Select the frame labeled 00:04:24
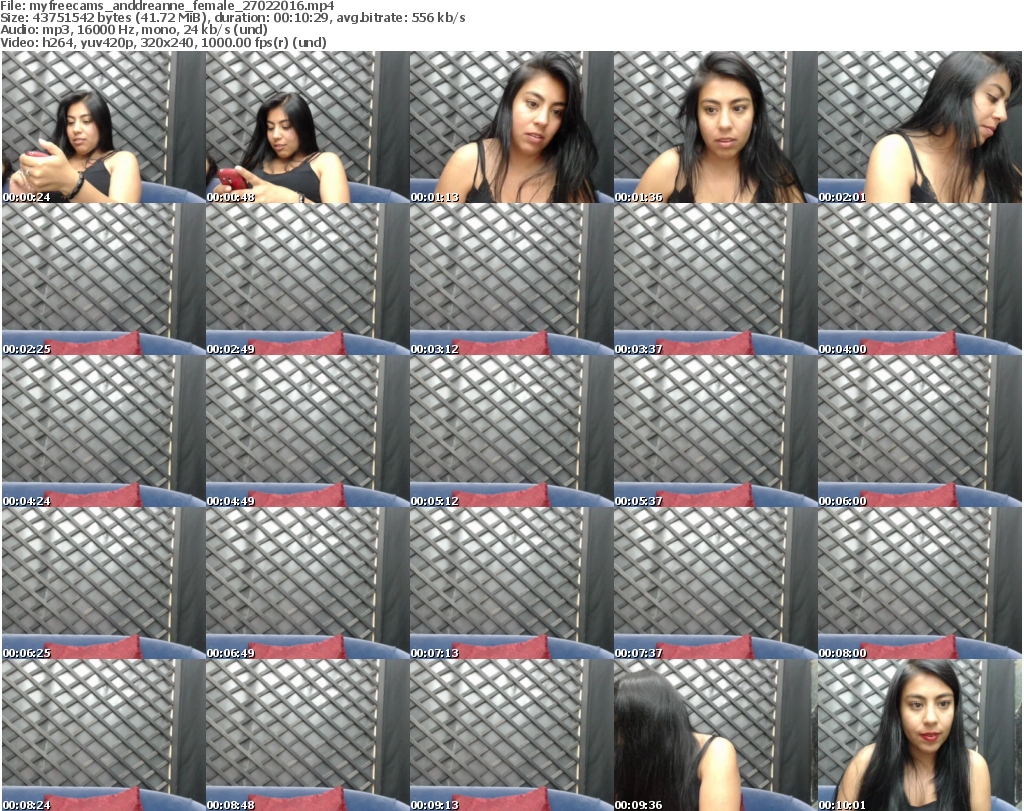1024x811 pixels. point(104,432)
